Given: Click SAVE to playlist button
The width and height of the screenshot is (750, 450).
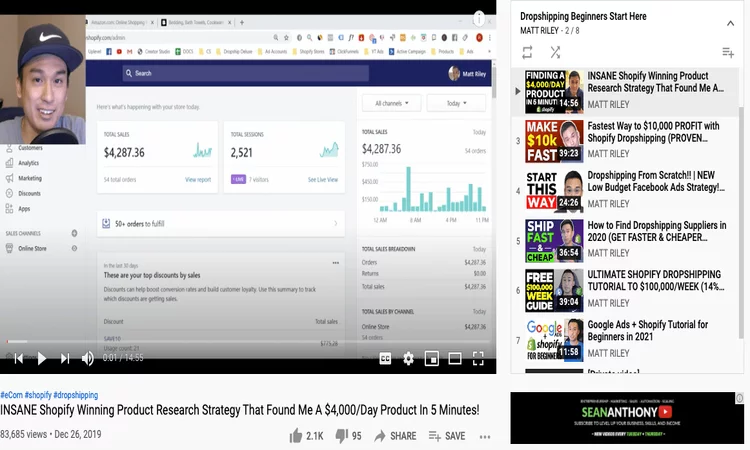Looking at the screenshot, I should click(447, 436).
